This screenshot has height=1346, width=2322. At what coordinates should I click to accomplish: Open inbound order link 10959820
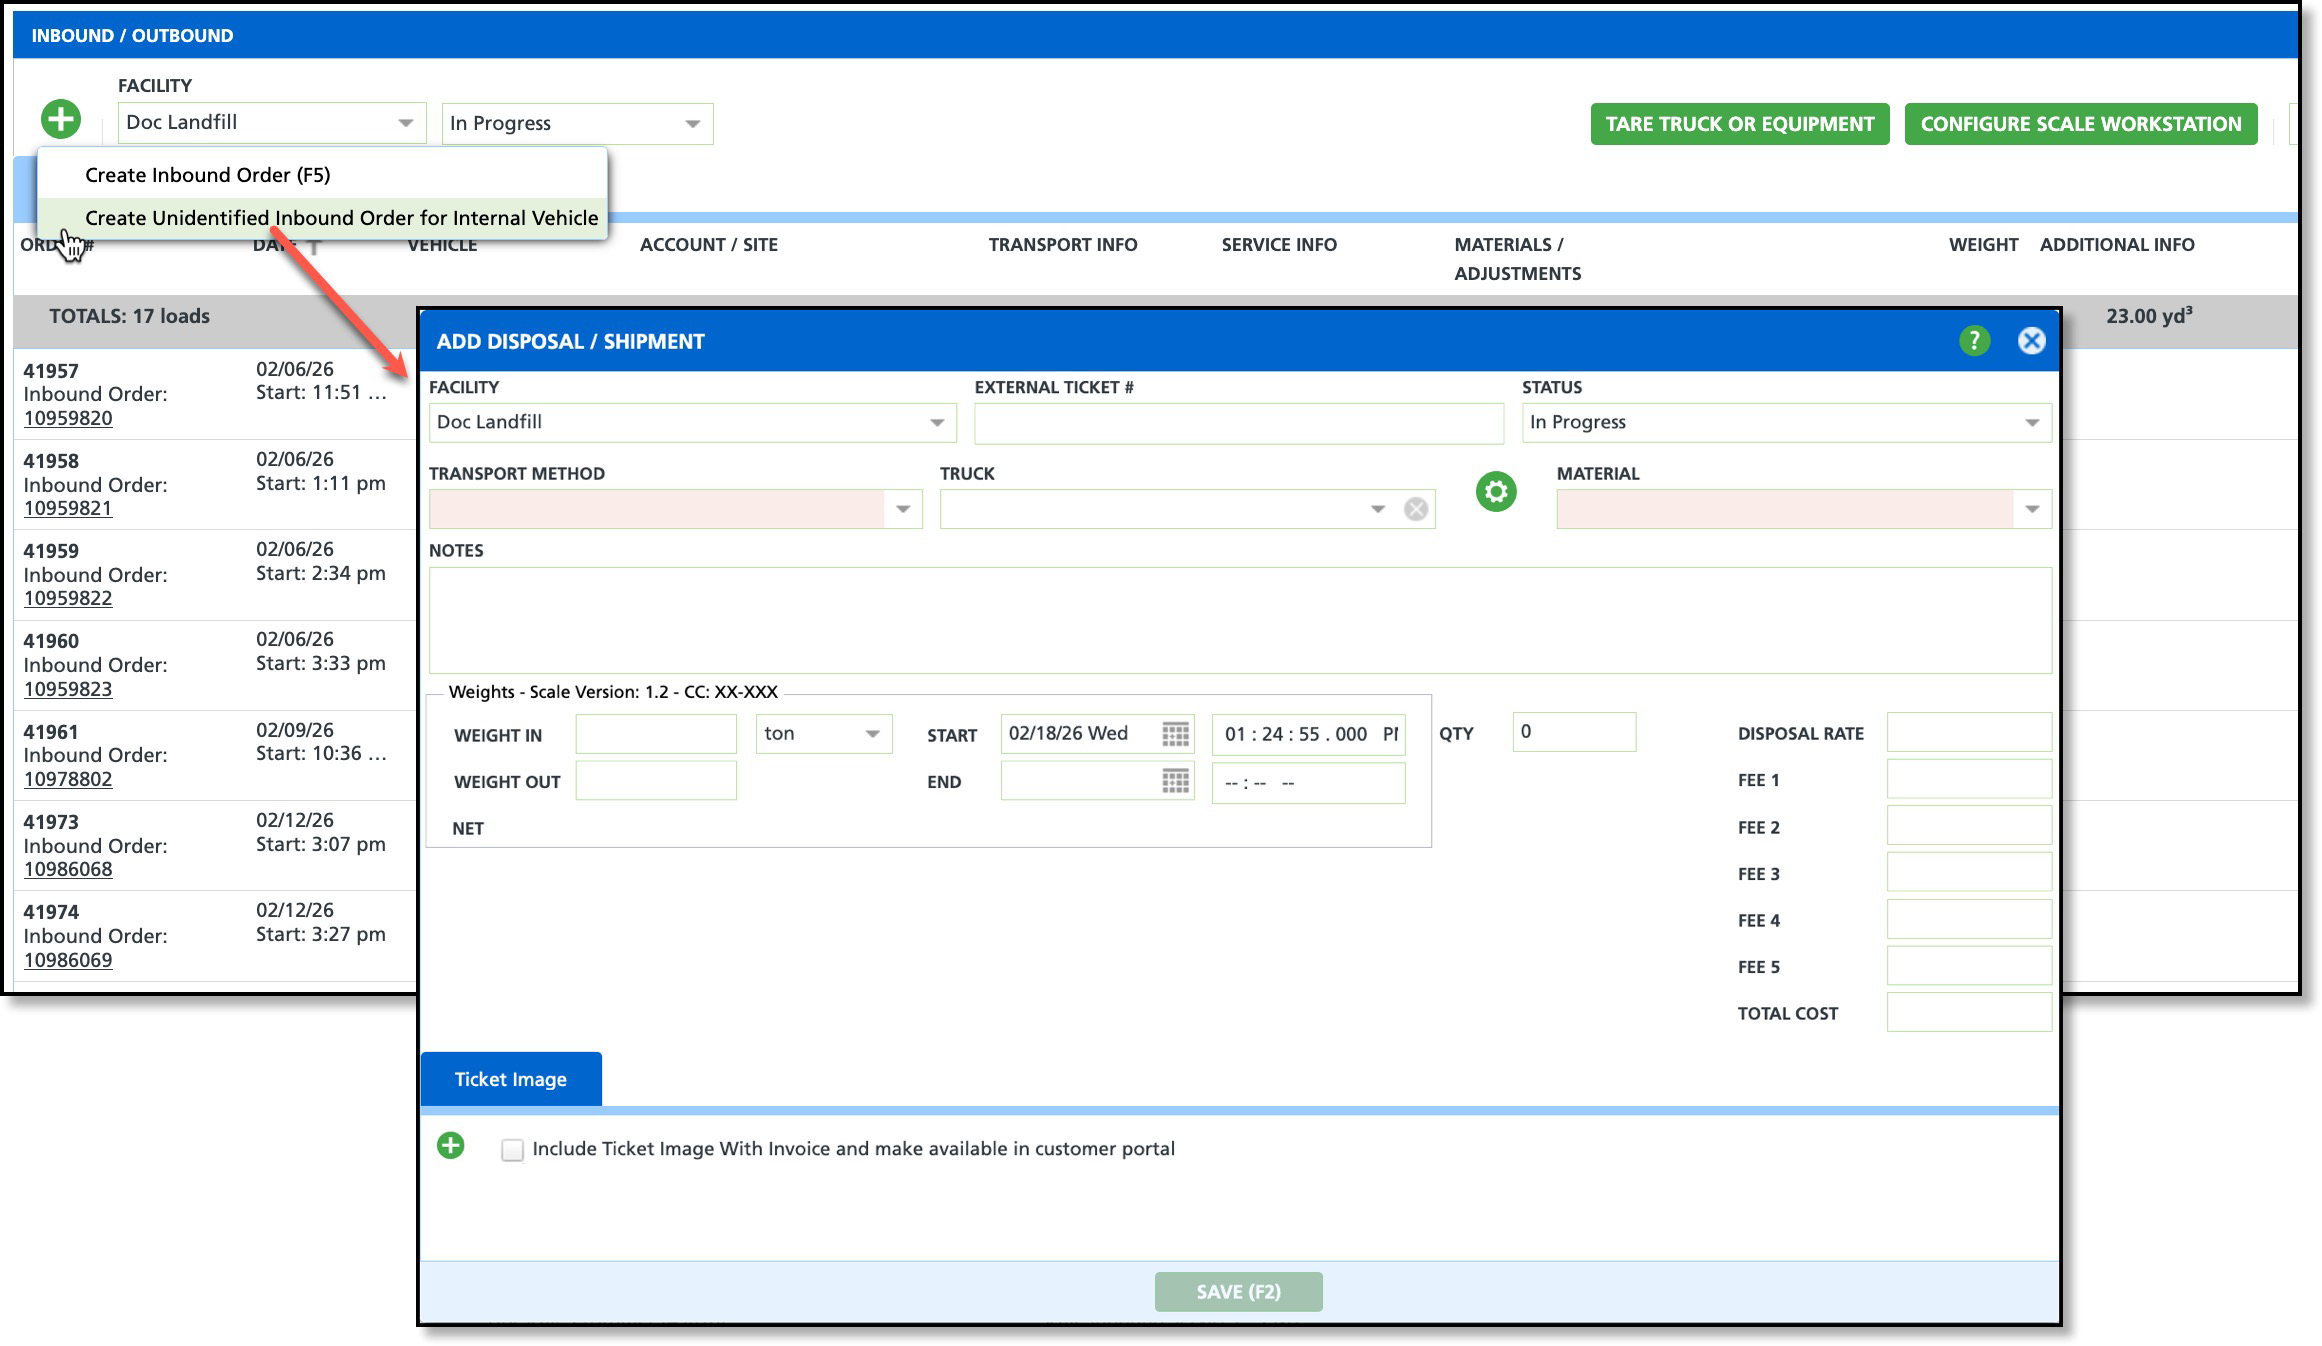(68, 418)
